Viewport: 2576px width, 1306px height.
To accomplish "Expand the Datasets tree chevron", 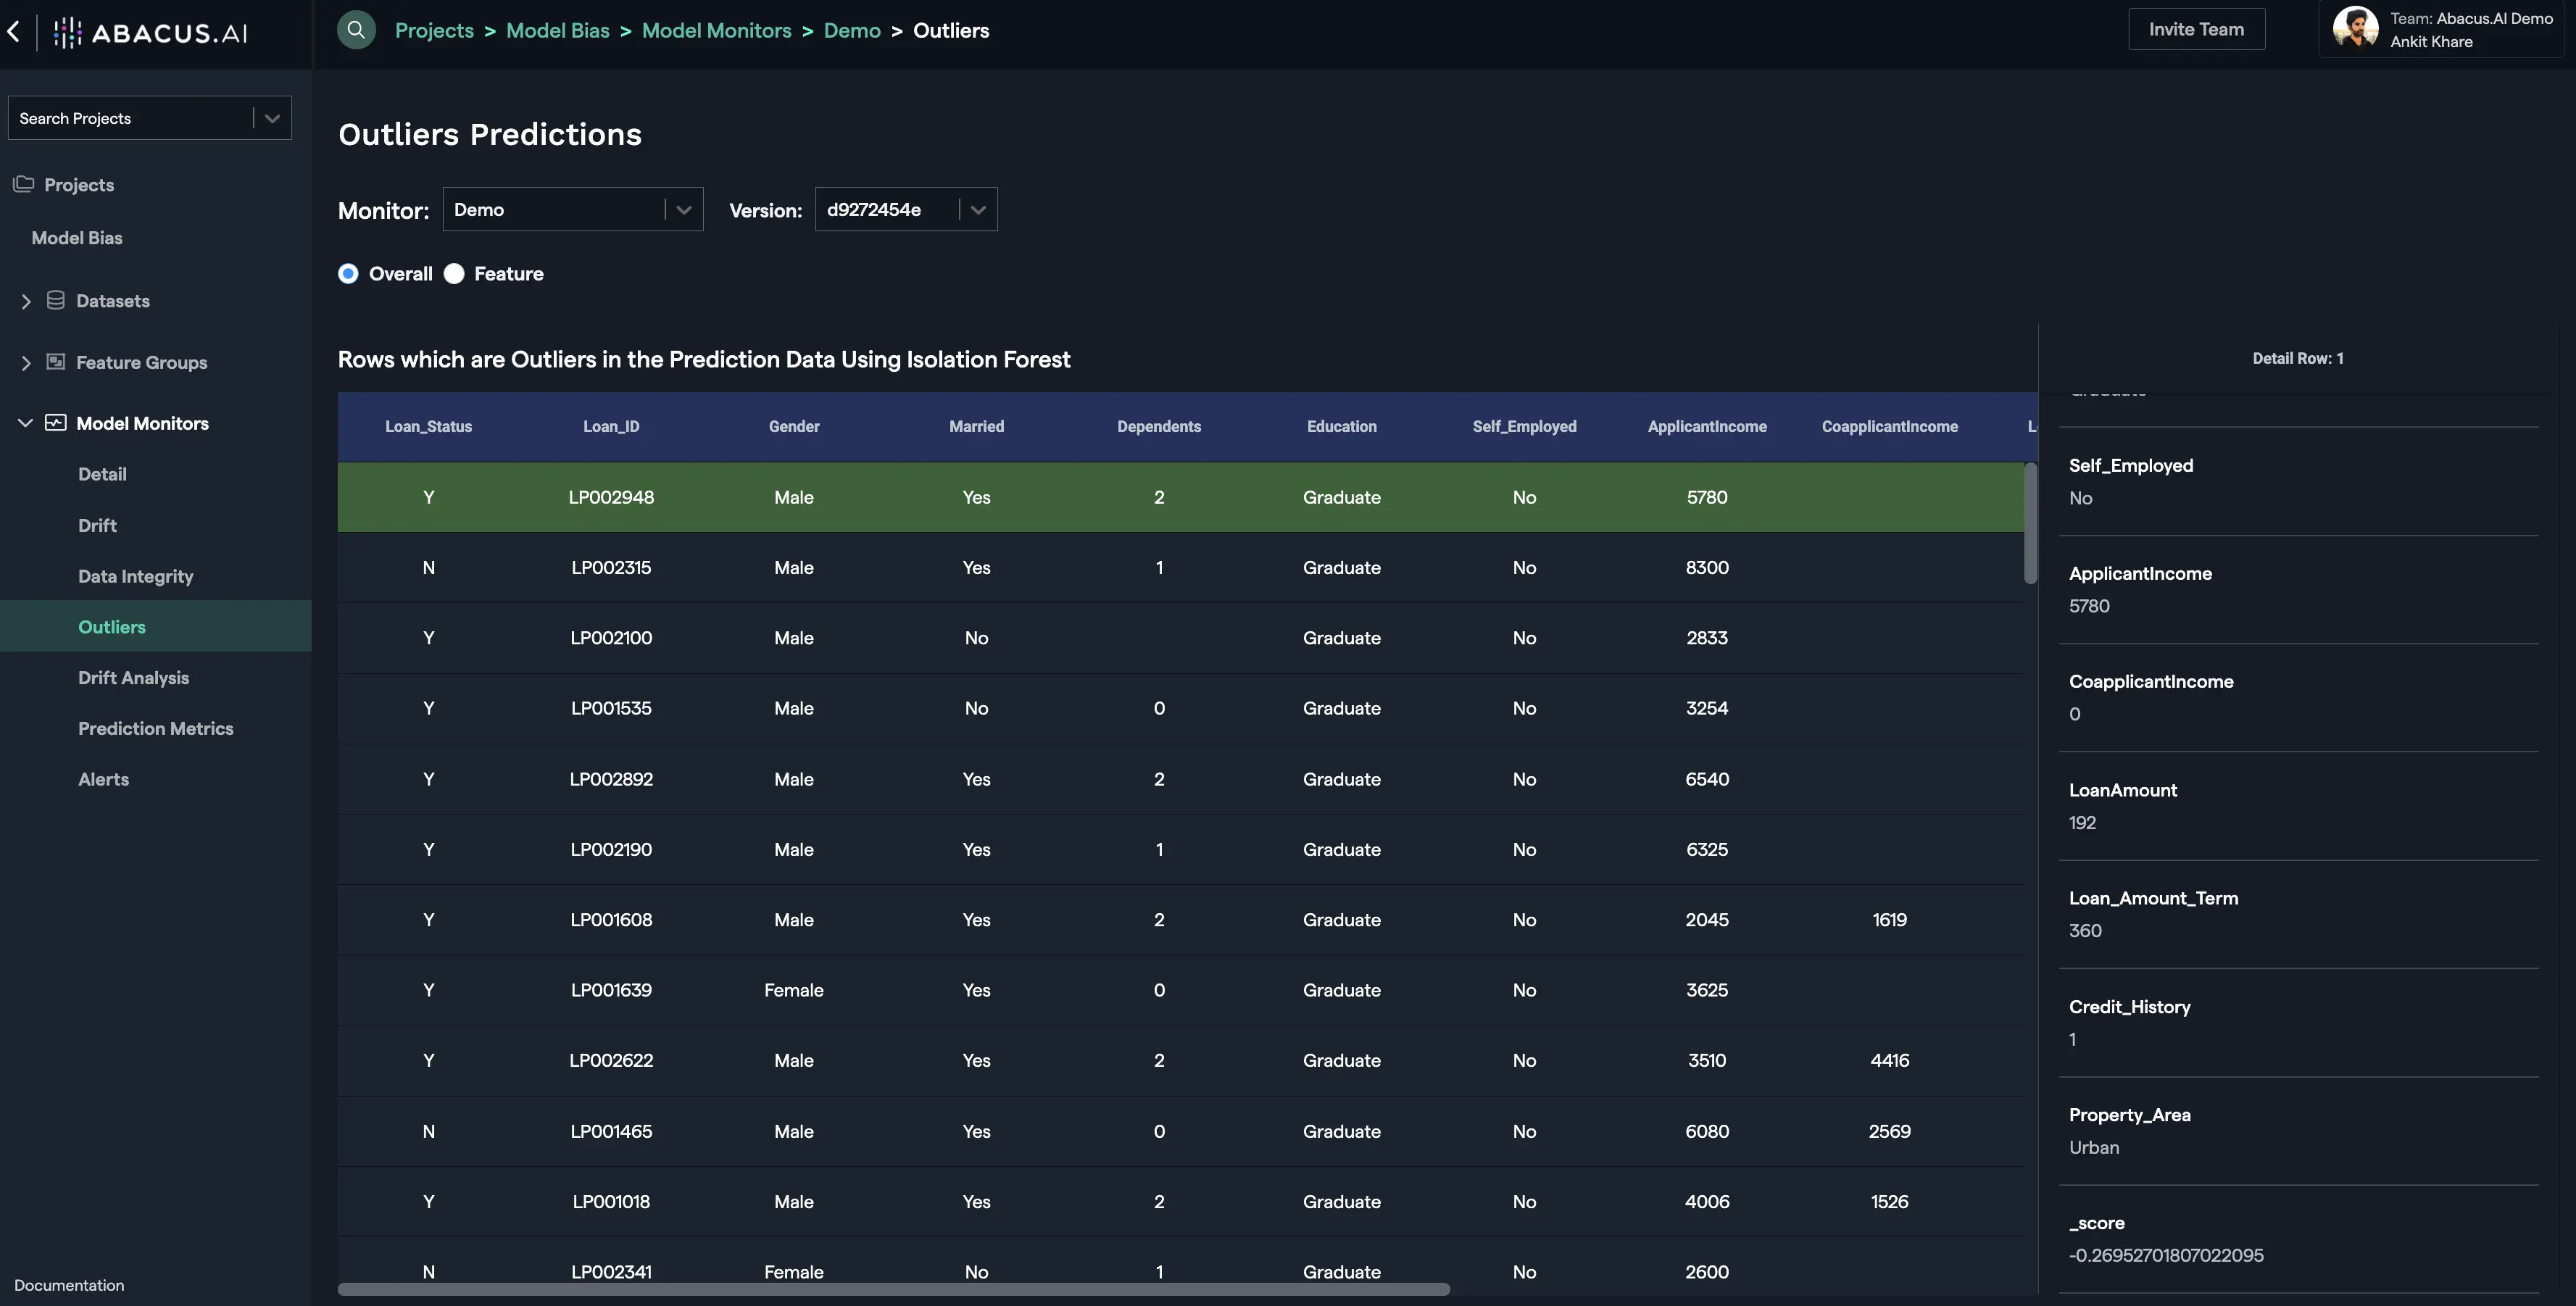I will click(26, 301).
